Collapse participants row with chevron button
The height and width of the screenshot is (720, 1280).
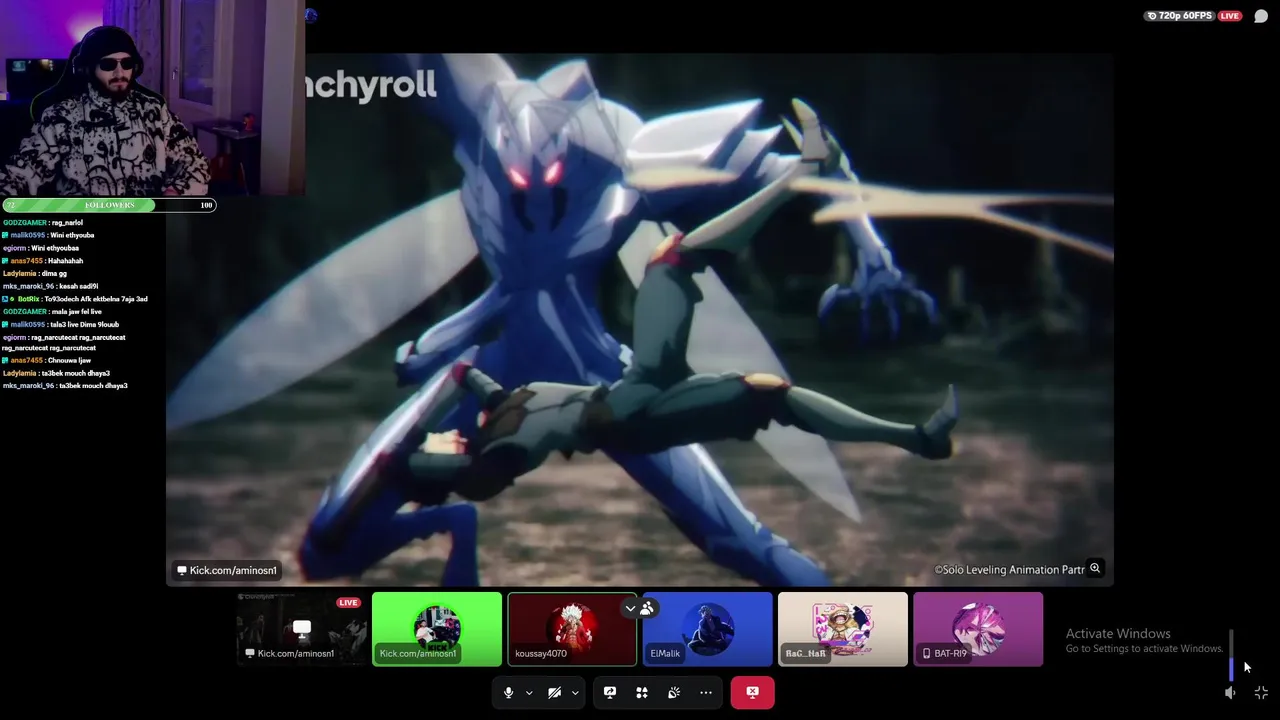pos(630,608)
